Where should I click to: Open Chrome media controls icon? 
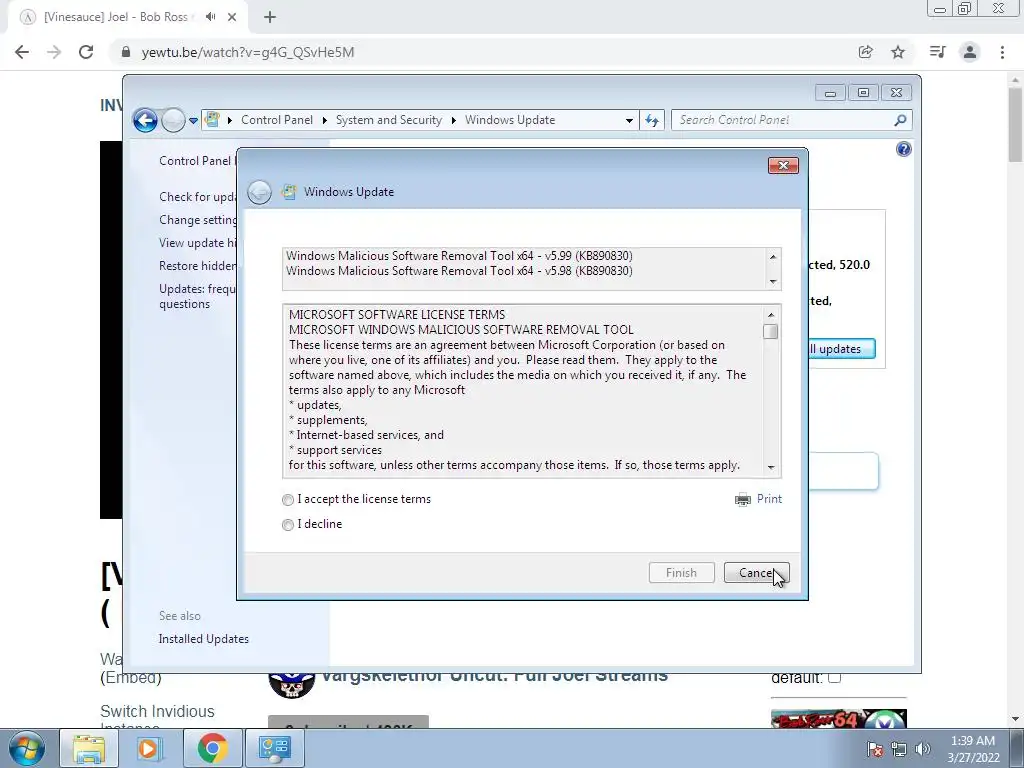pos(937,52)
